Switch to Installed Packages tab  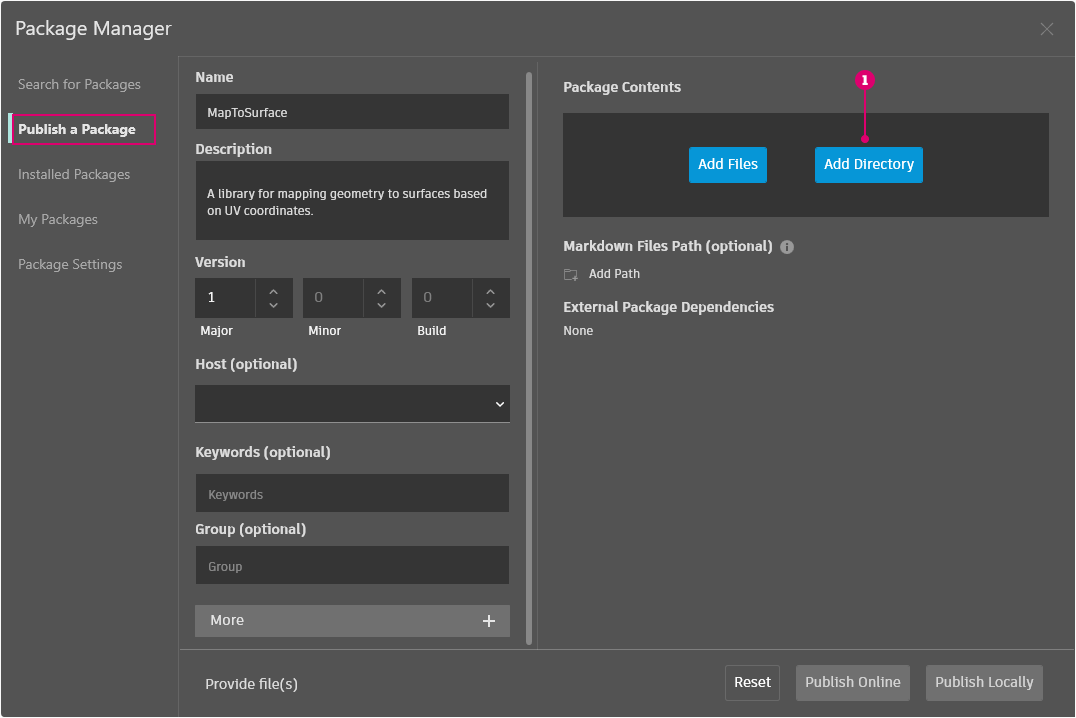[x=74, y=175]
